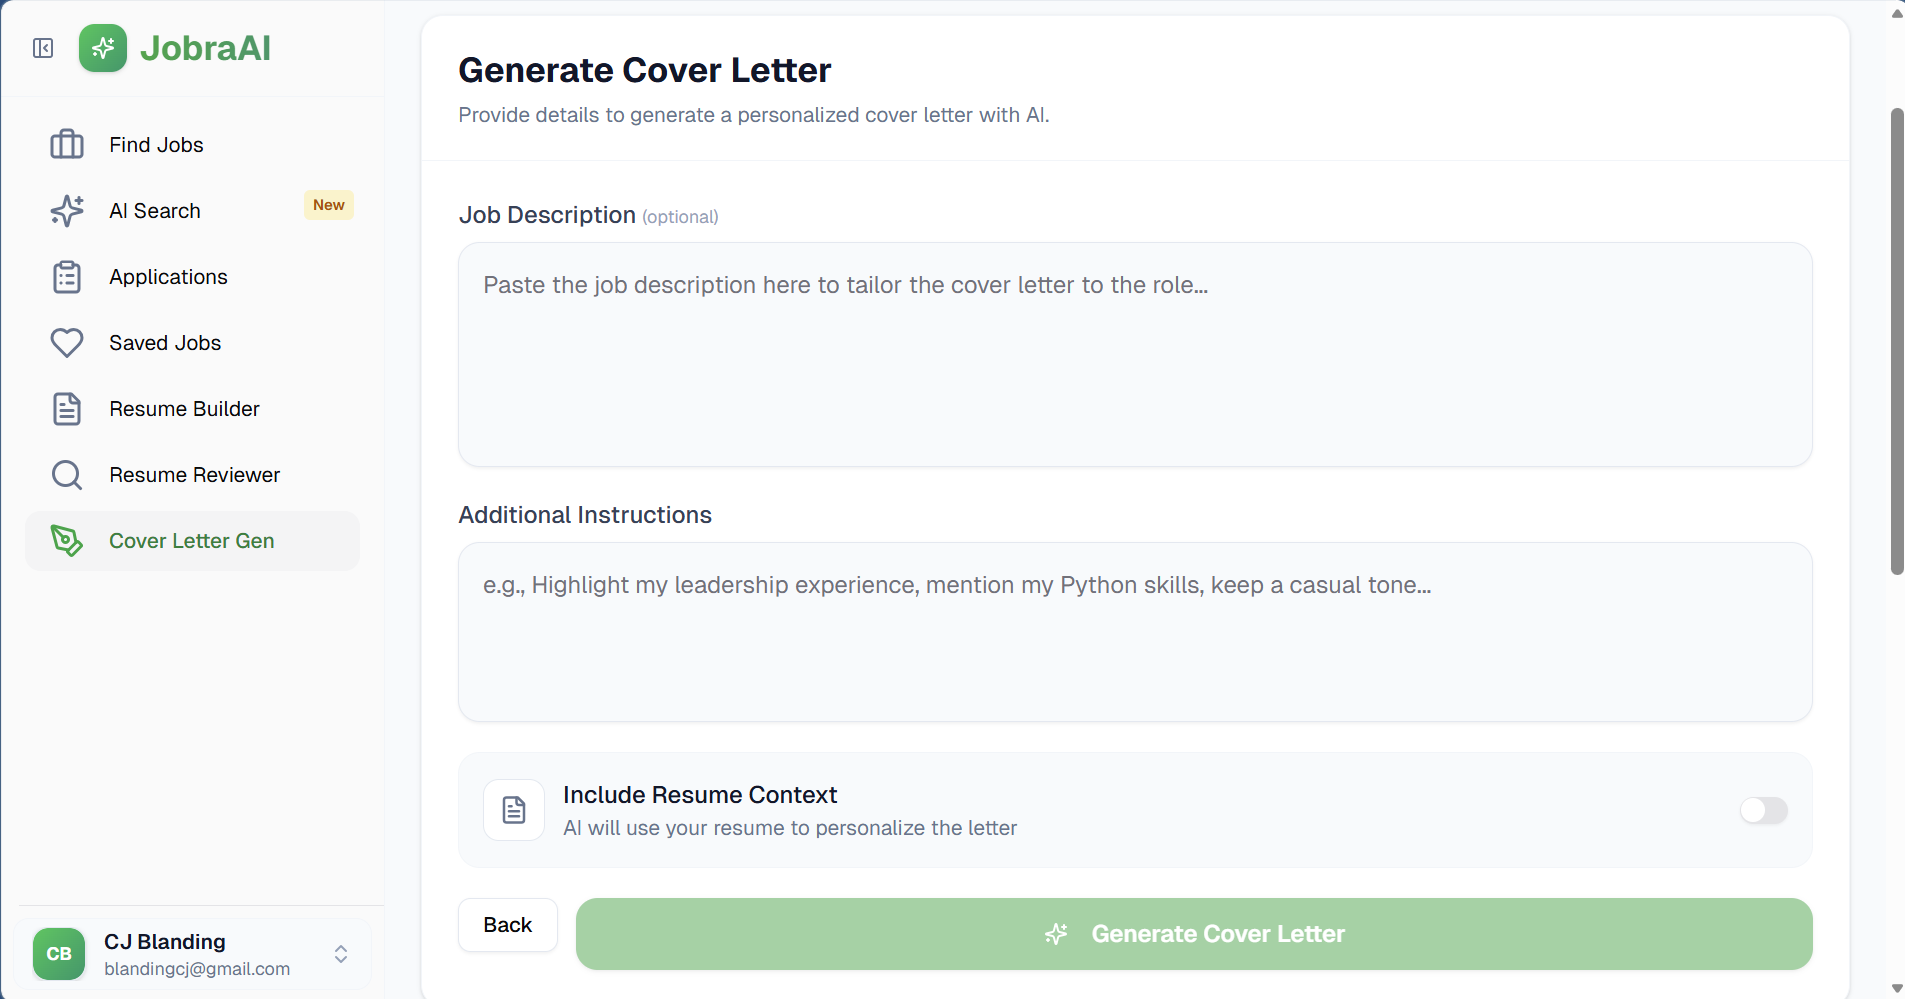Focus the Additional Instructions text area
The width and height of the screenshot is (1905, 999).
tap(1135, 632)
